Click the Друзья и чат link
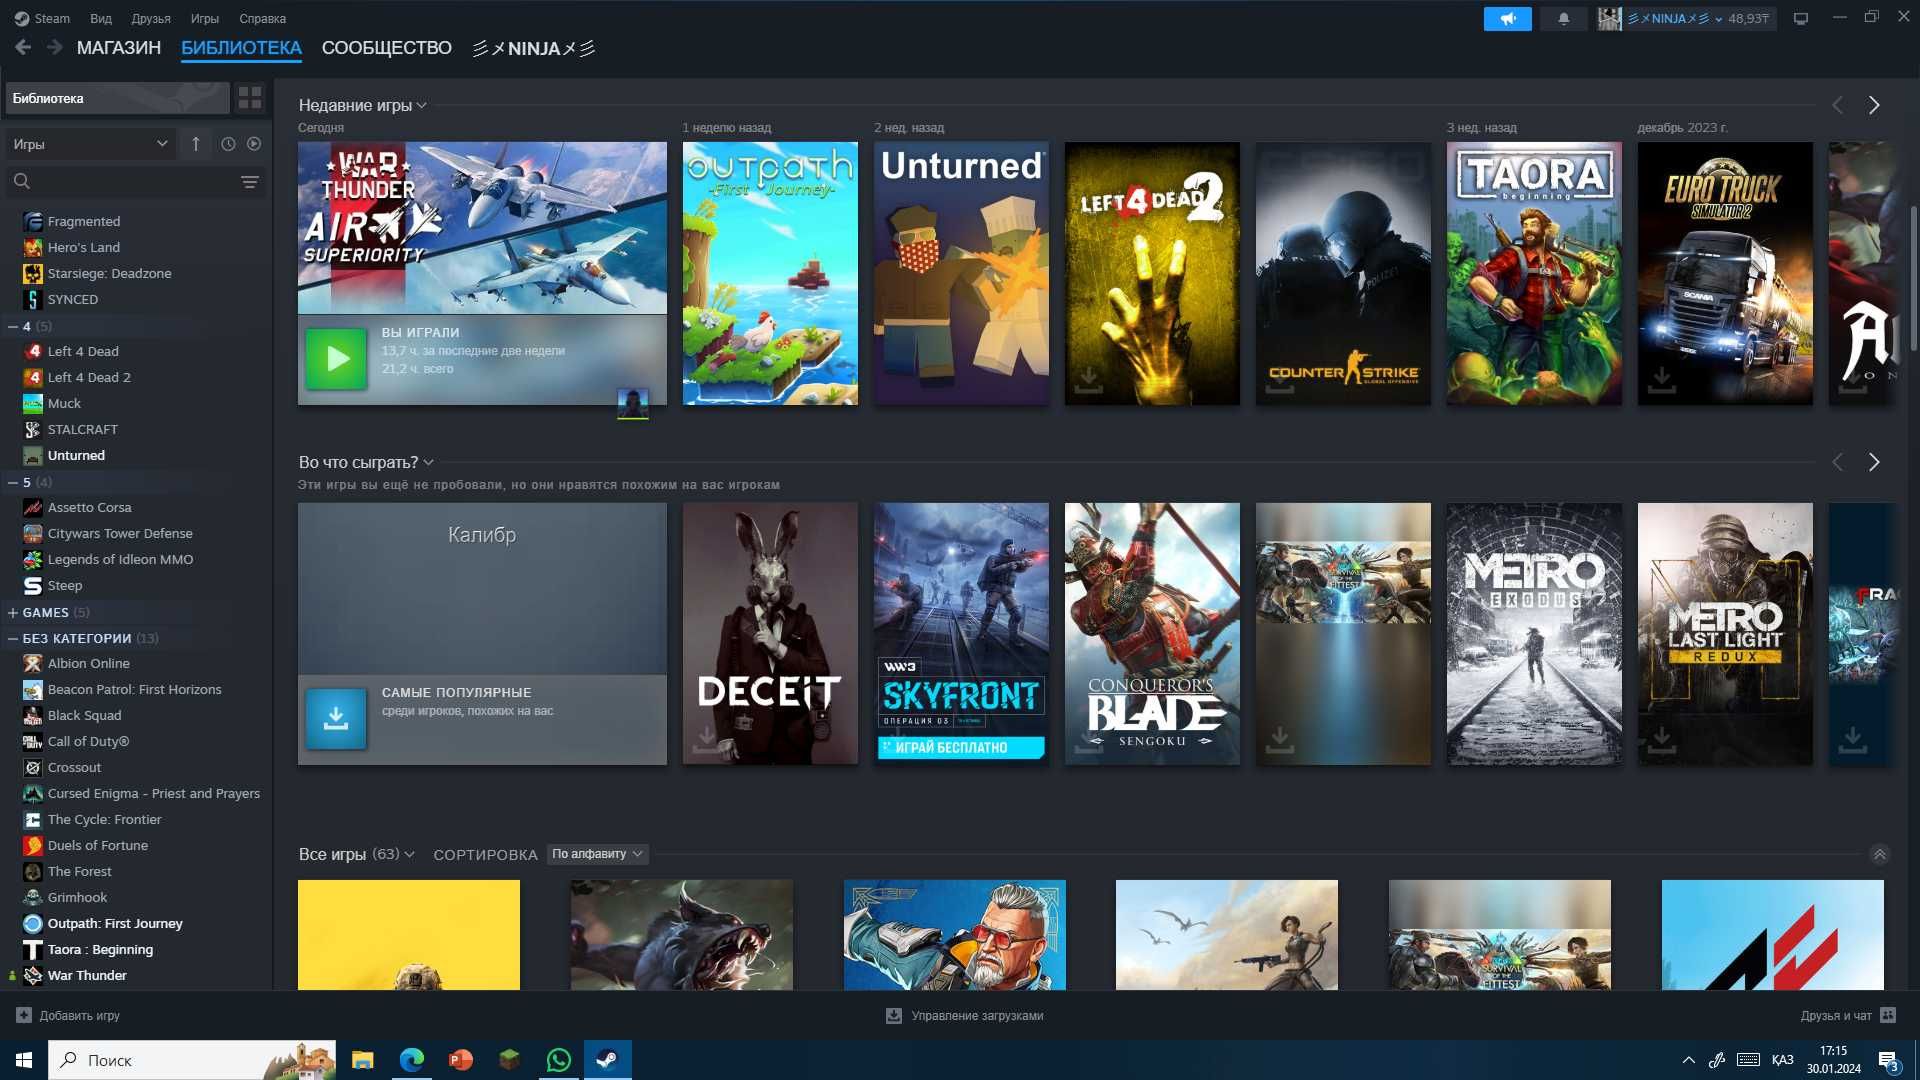This screenshot has width=1920, height=1080. pyautogui.click(x=1836, y=1015)
